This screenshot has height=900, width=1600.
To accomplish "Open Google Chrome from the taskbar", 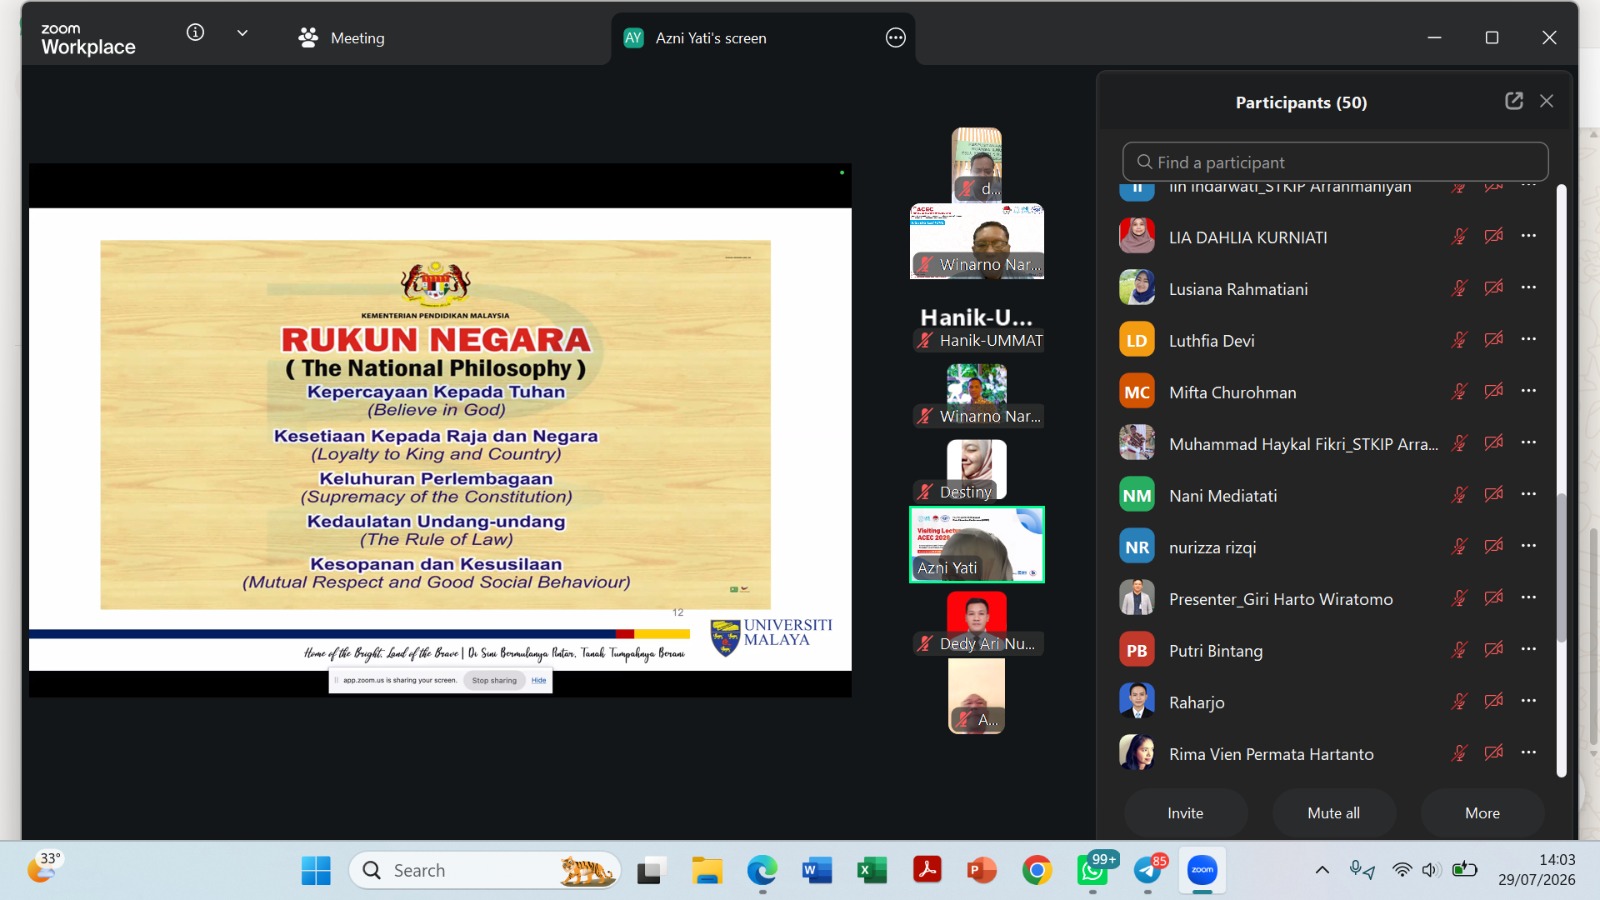I will click(1037, 871).
